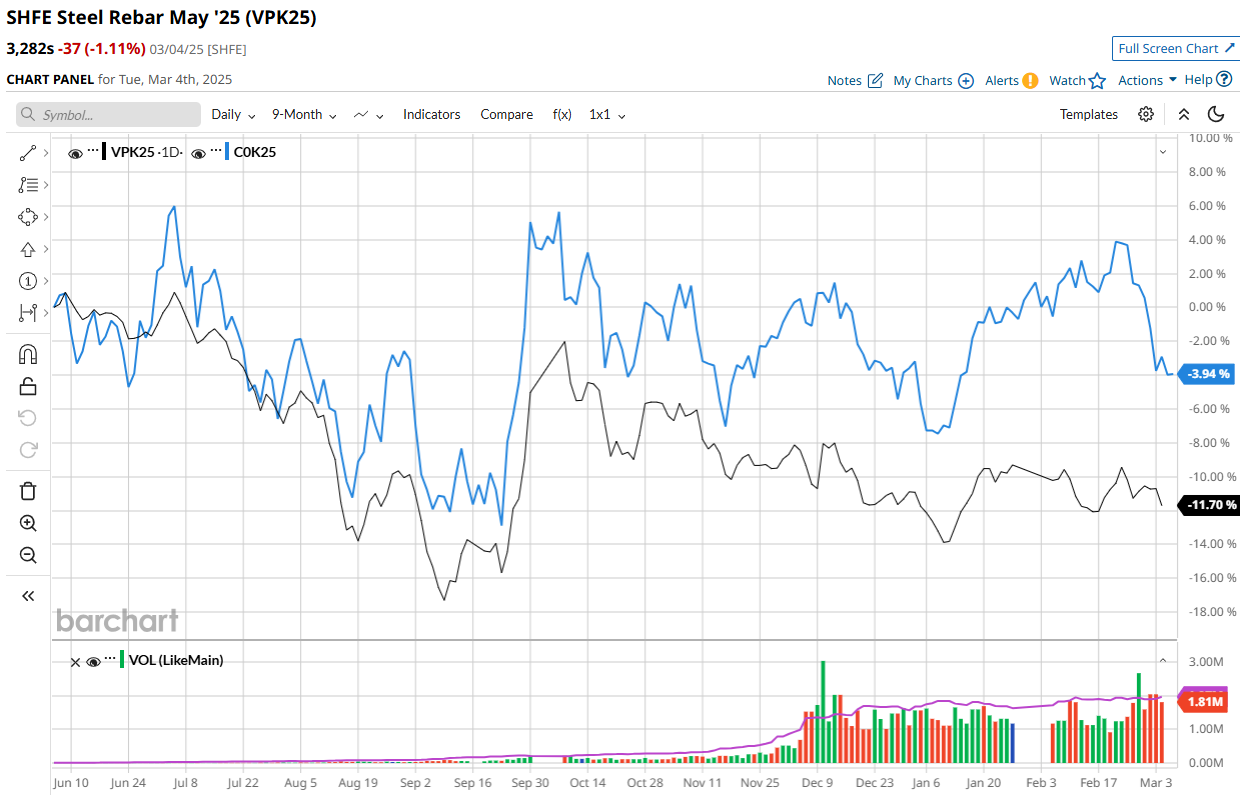Zoom in with the plus magnifier

tap(28, 523)
